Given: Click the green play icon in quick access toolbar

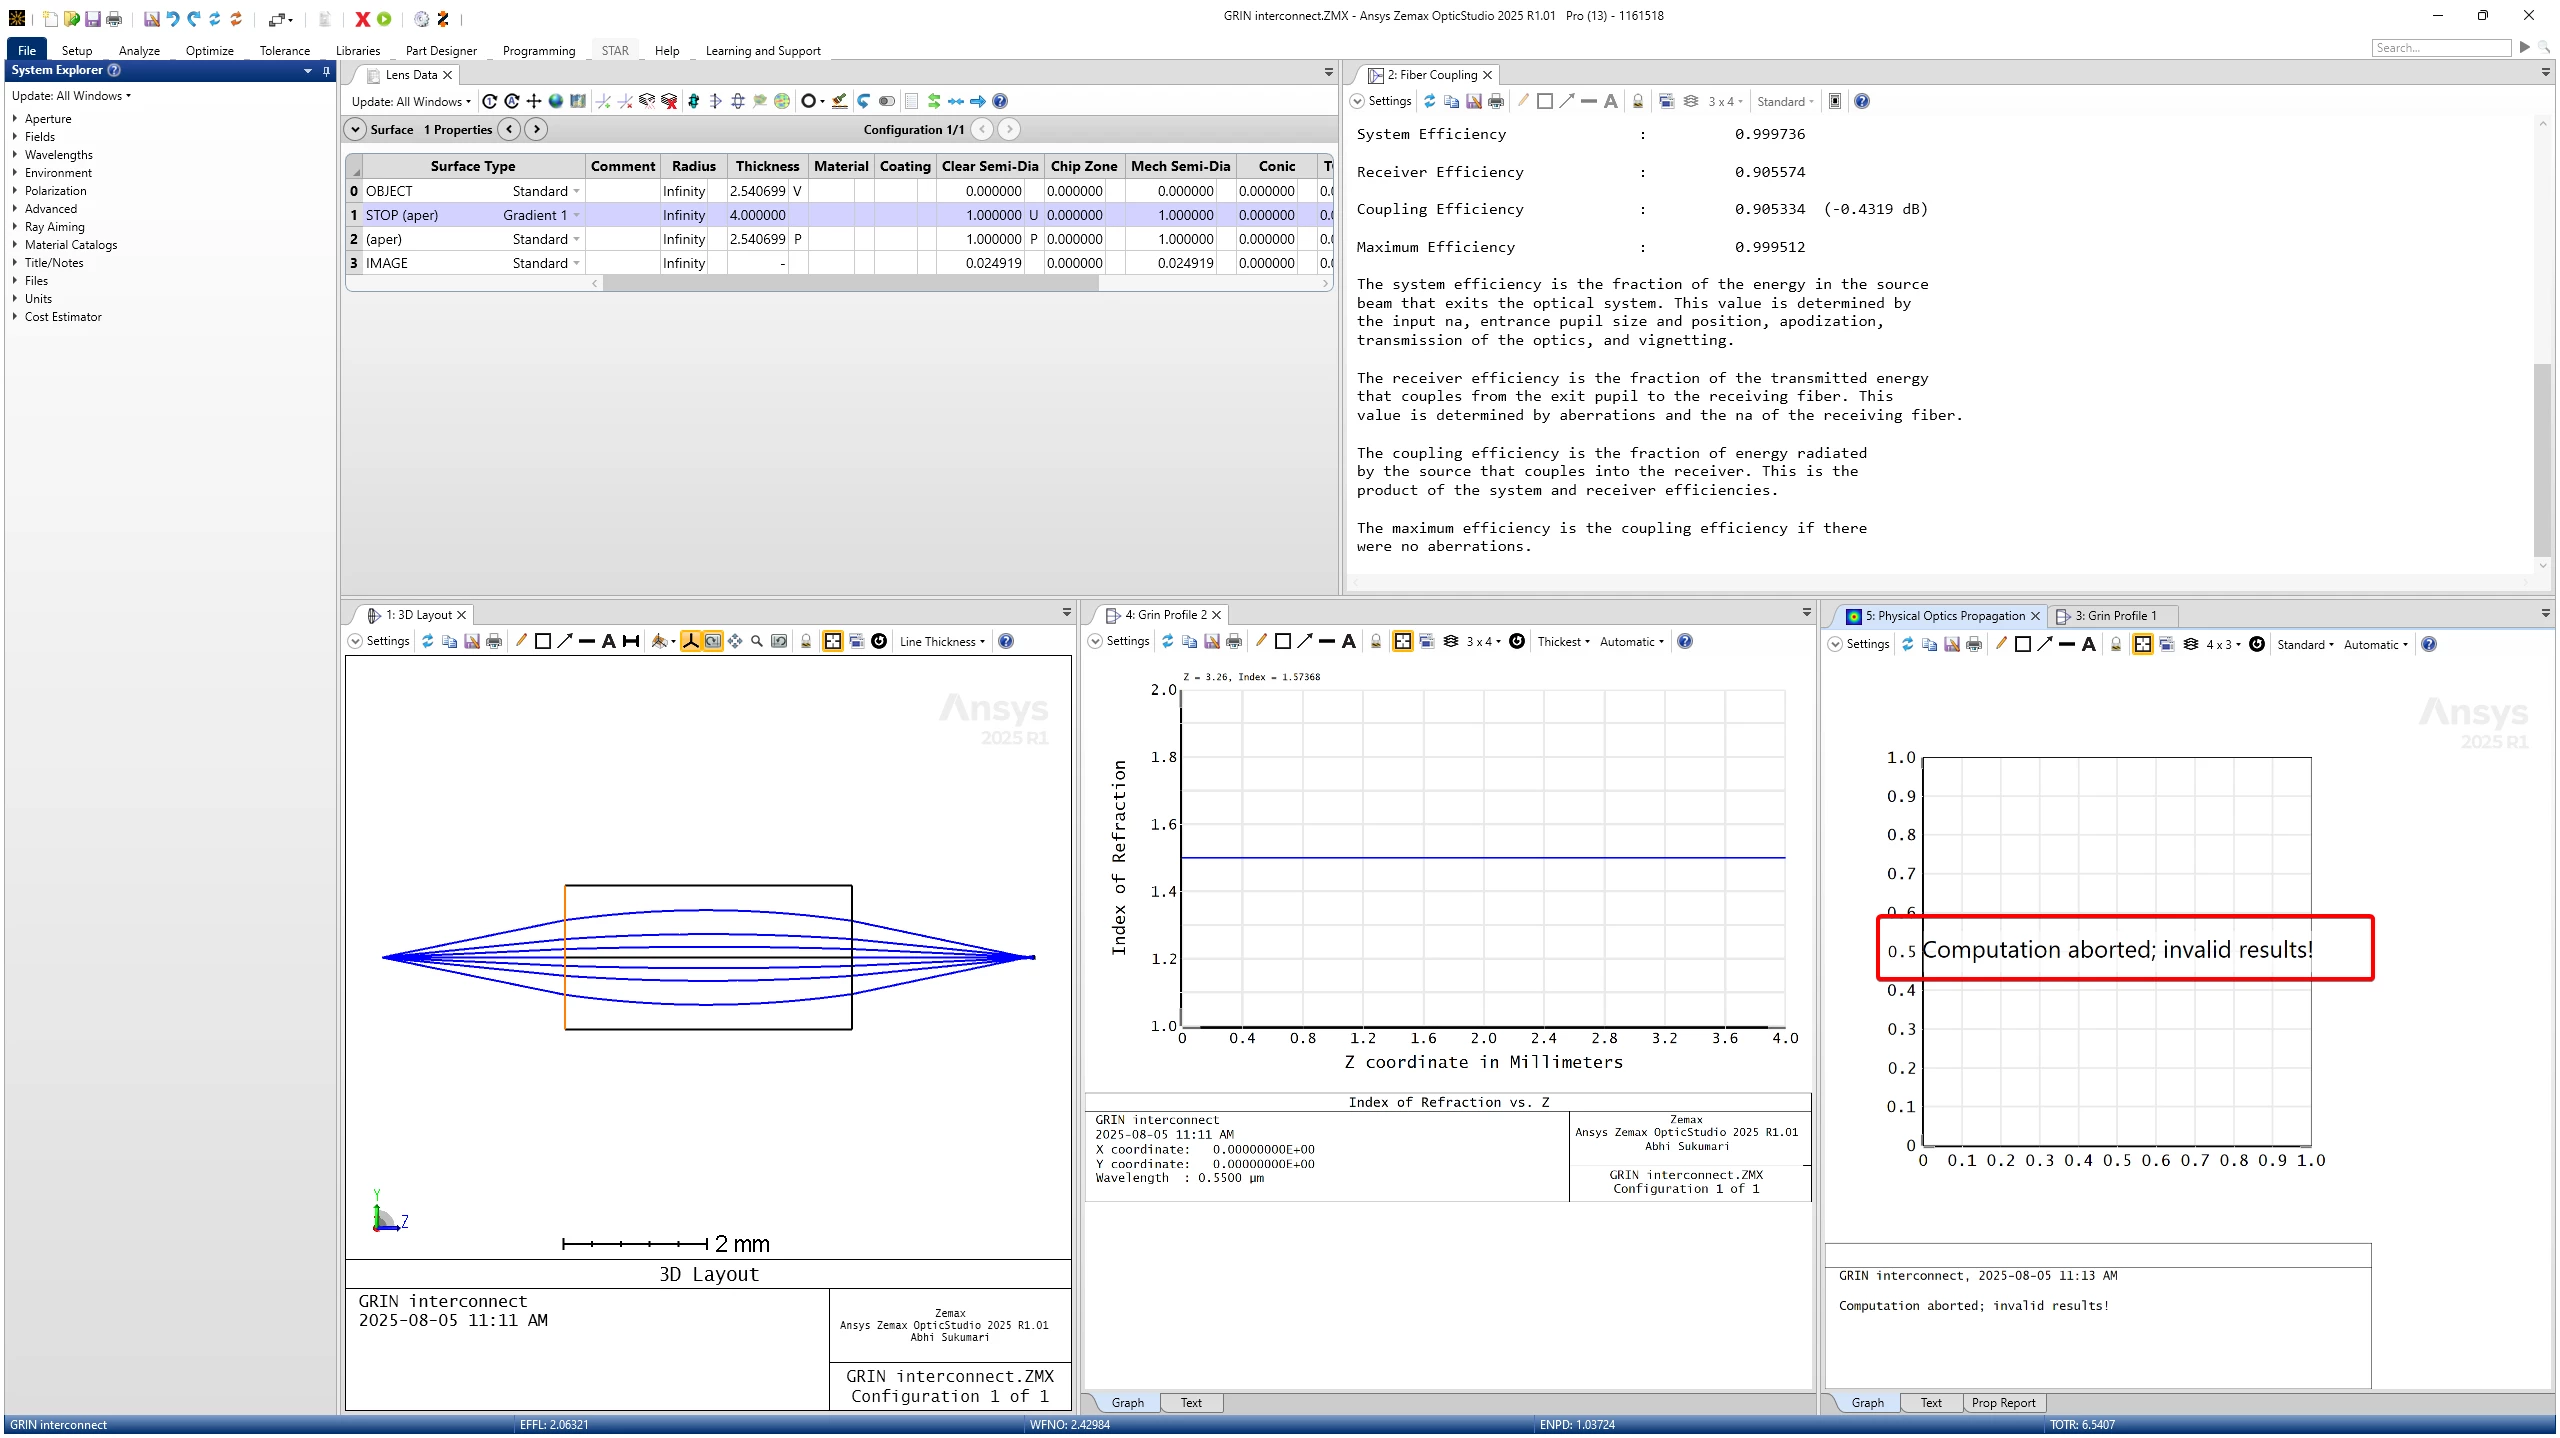Looking at the screenshot, I should (384, 19).
